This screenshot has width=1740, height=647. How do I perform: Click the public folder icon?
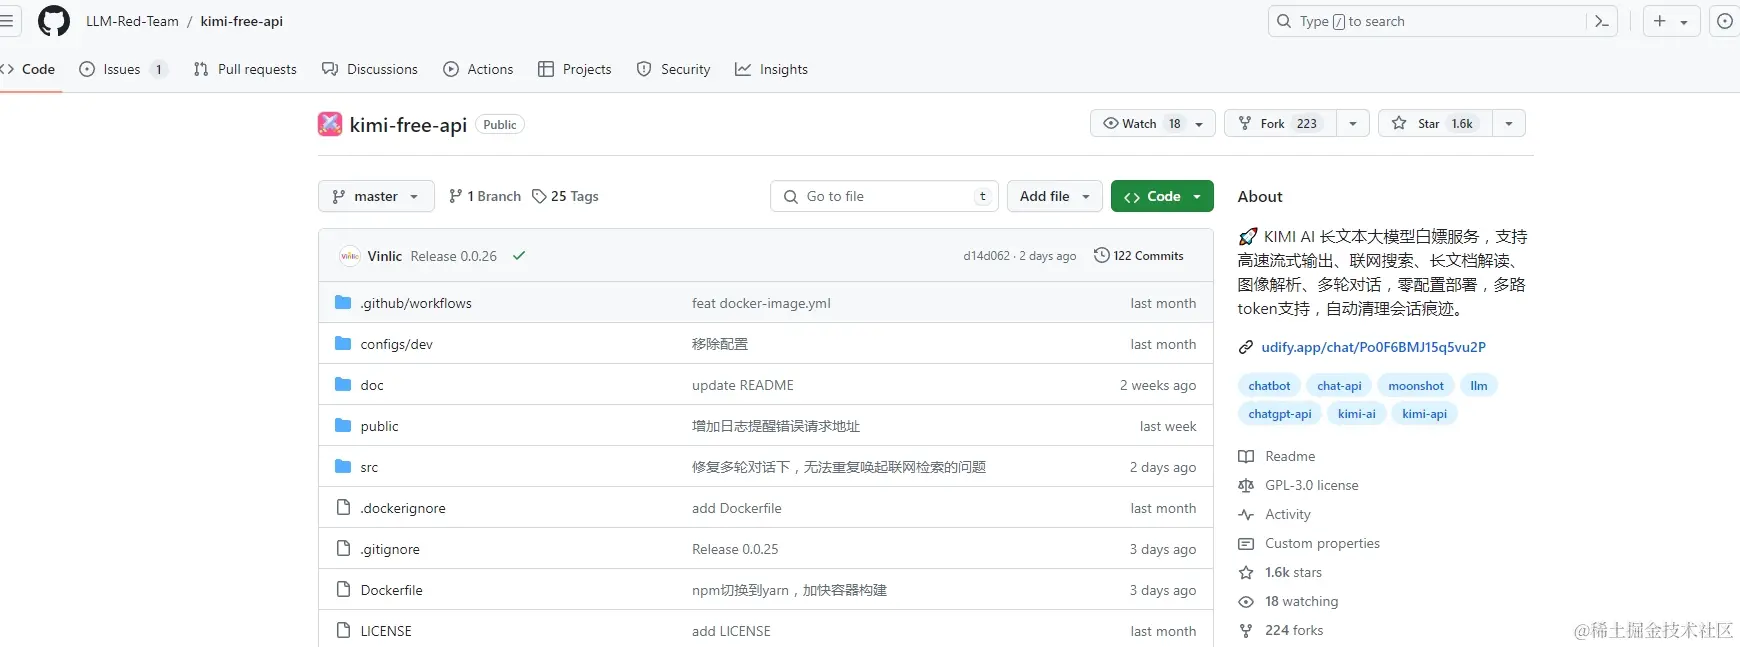point(343,425)
